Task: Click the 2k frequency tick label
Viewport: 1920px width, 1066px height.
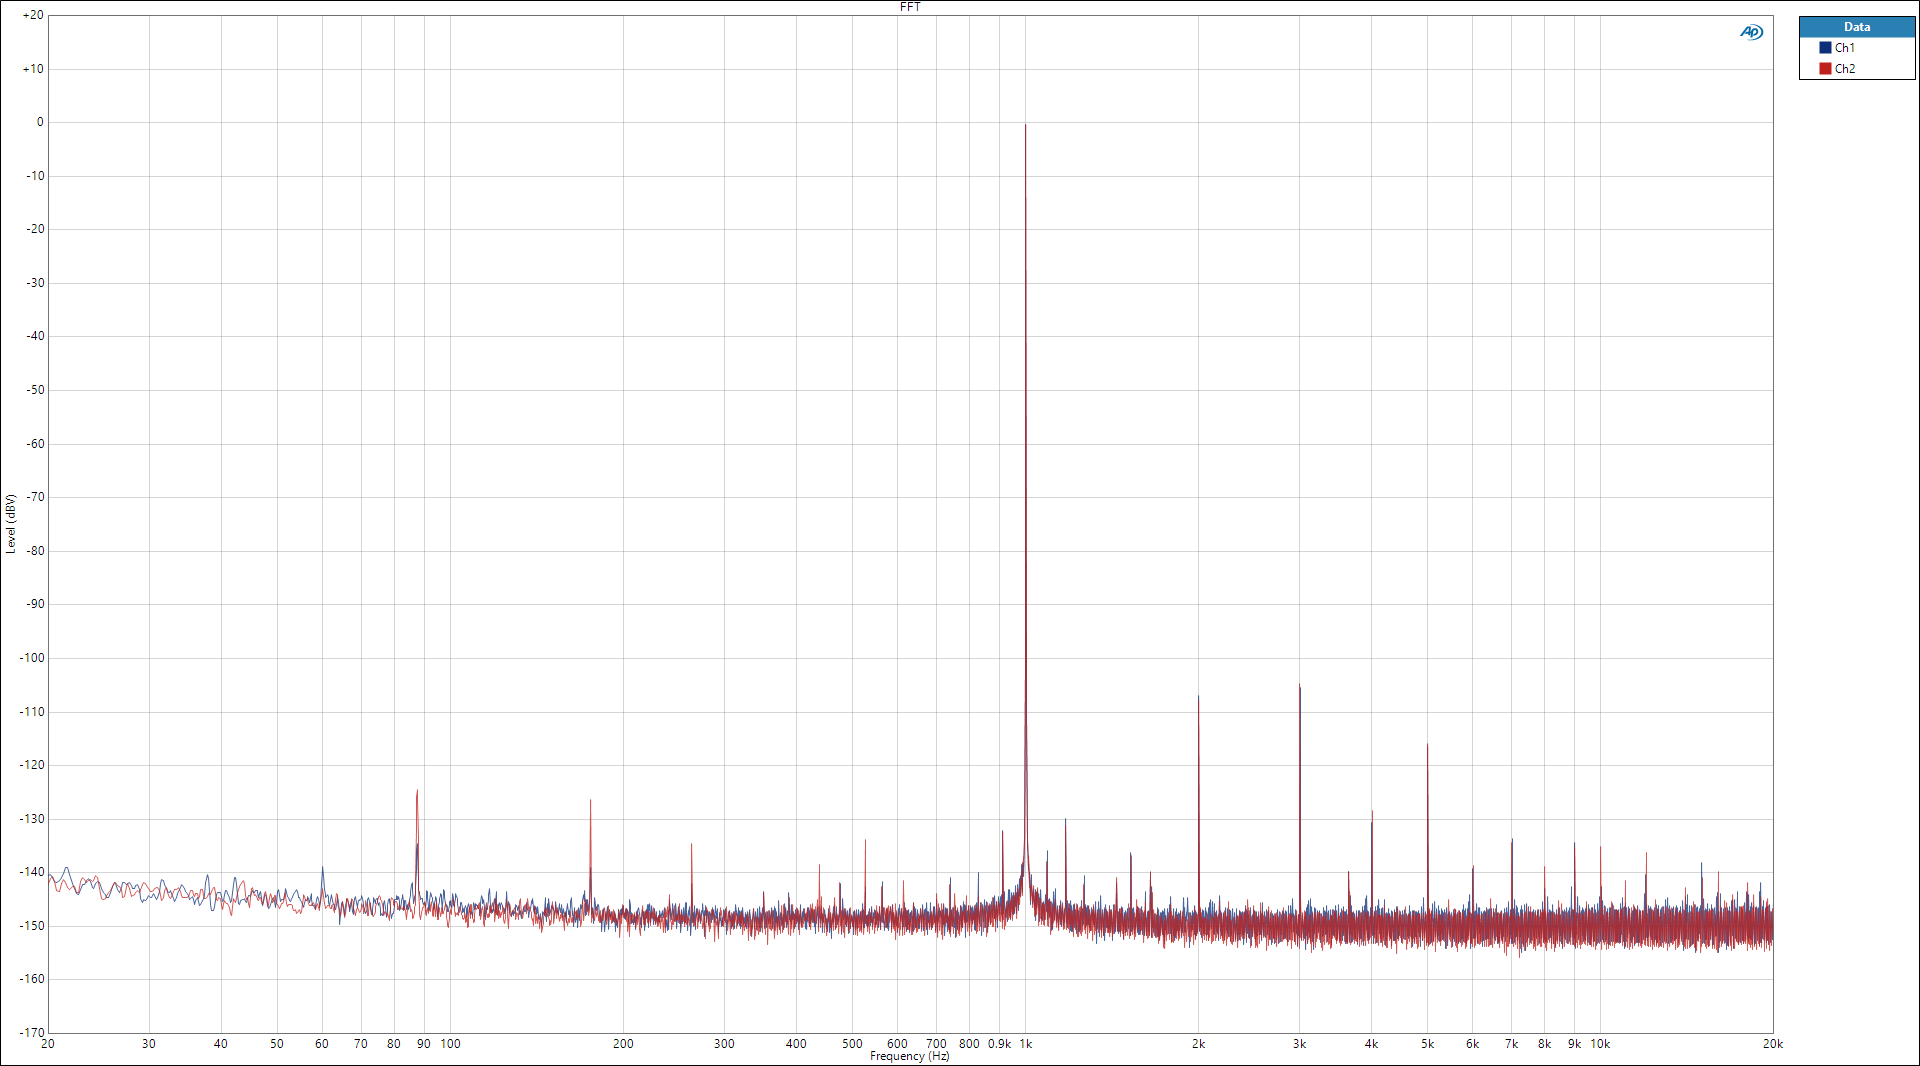Action: (1198, 1043)
